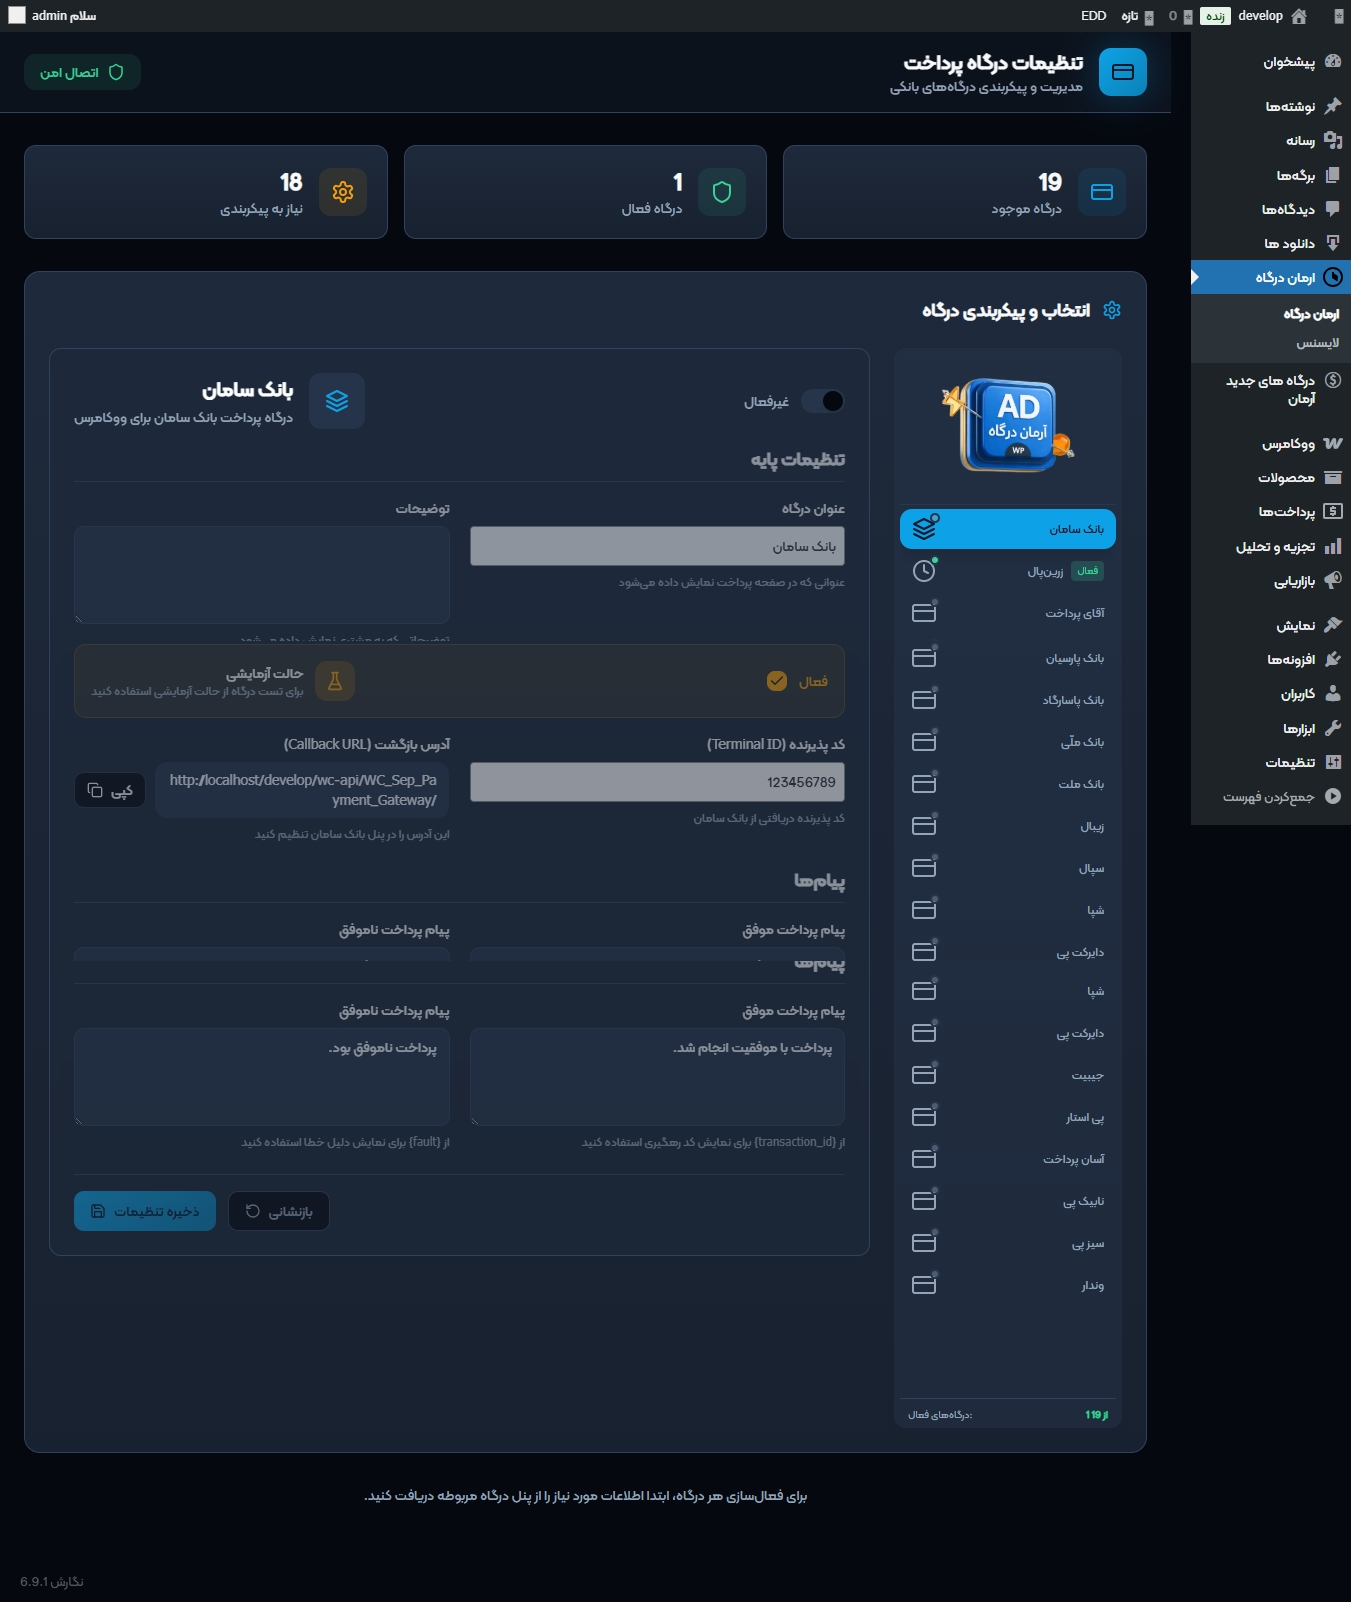The width and height of the screenshot is (1351, 1602).
Task: Select the بانک ملّی gateway
Action: coord(1008,742)
